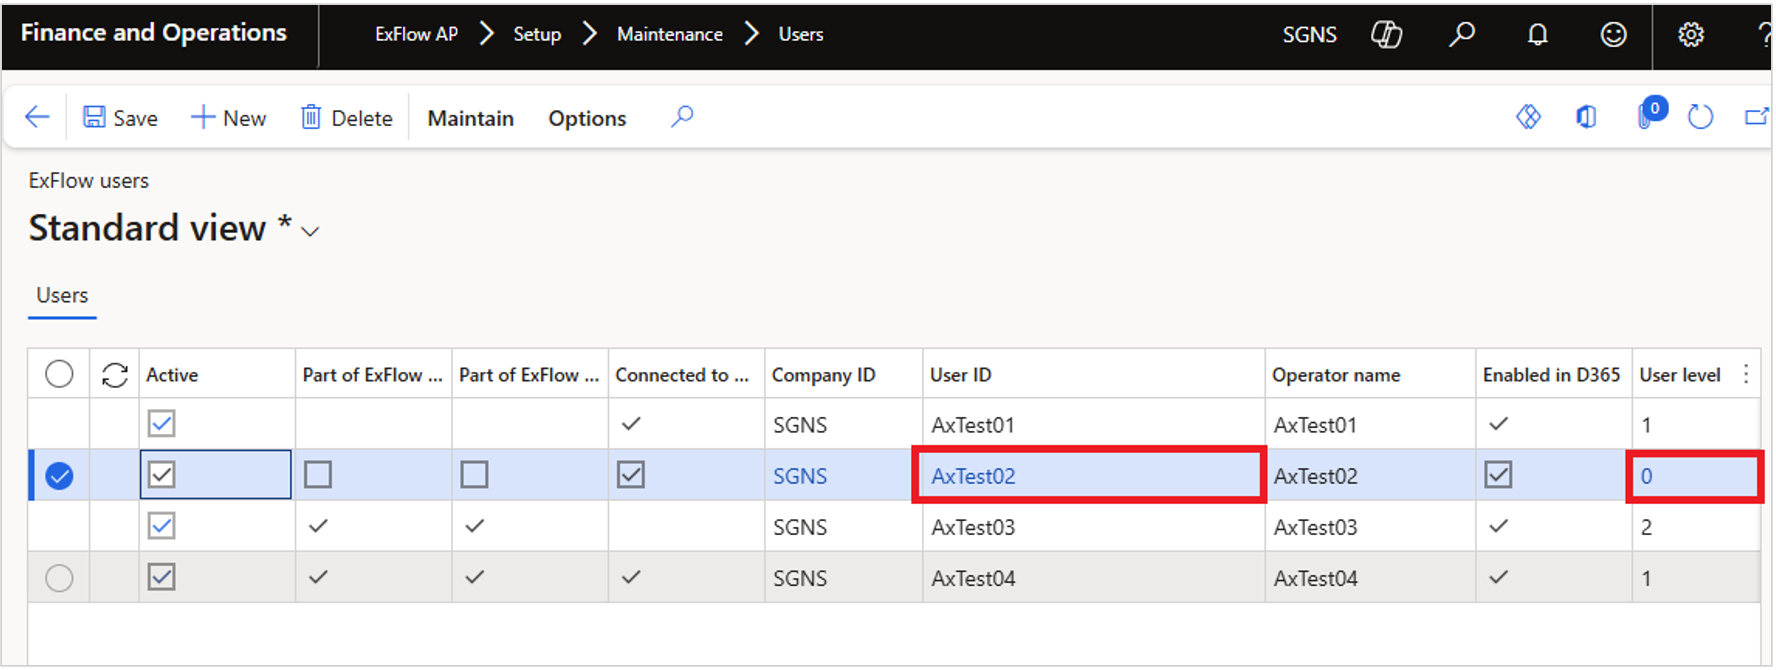
Task: Open attachments icon with 0 badge
Action: [x=1650, y=113]
